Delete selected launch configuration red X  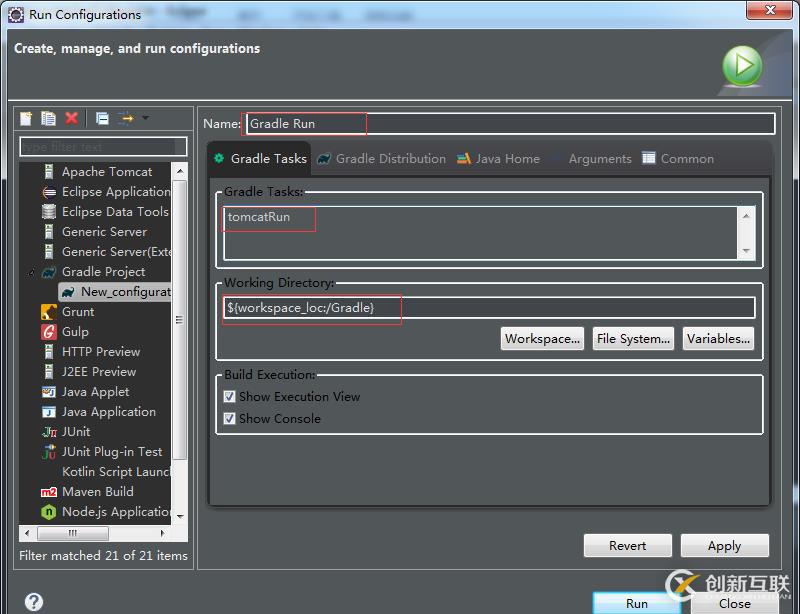point(71,118)
